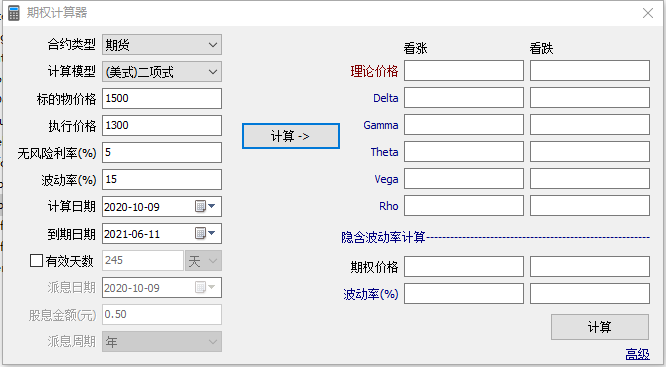Open the 高级 link

(x=638, y=354)
